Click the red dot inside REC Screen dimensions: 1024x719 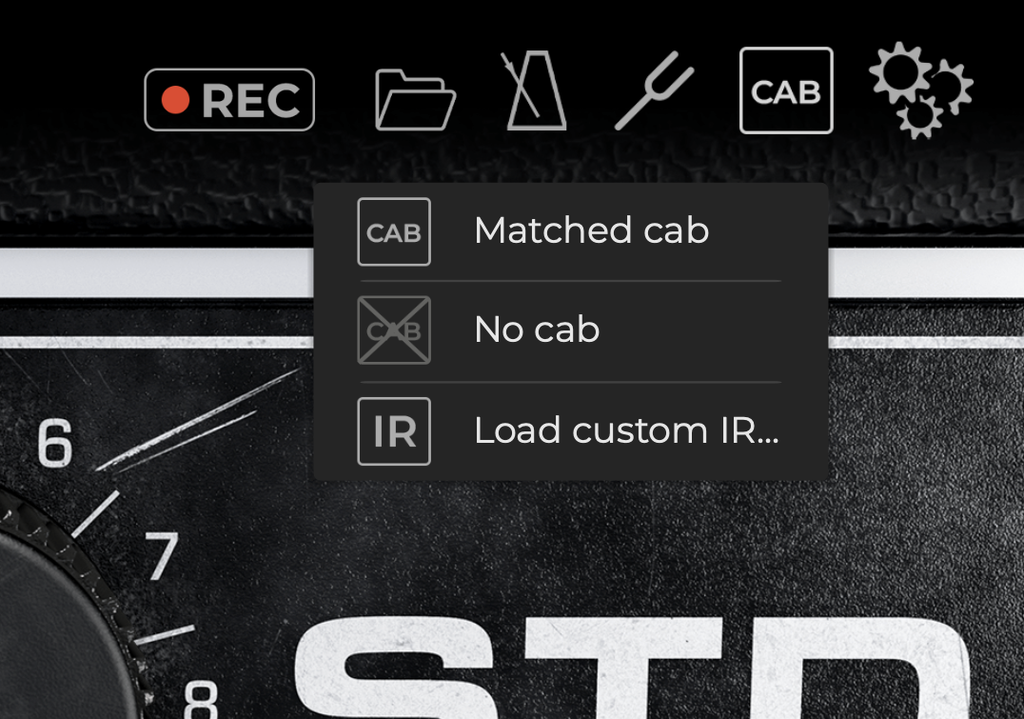pos(176,100)
